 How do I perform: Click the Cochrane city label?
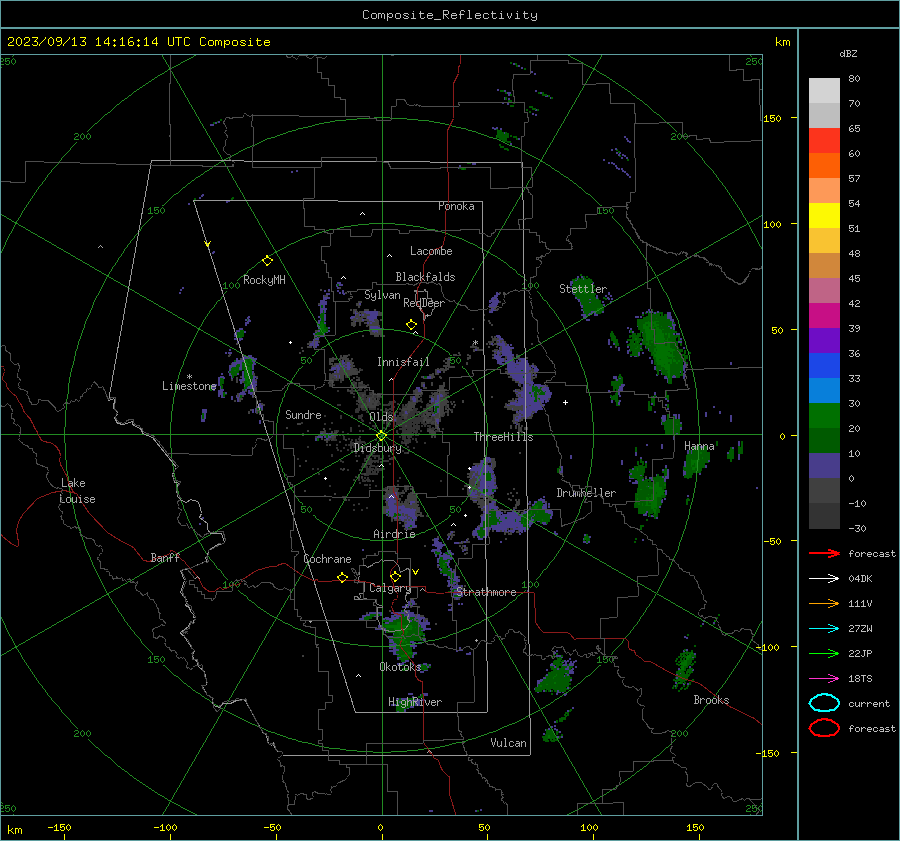tap(327, 559)
